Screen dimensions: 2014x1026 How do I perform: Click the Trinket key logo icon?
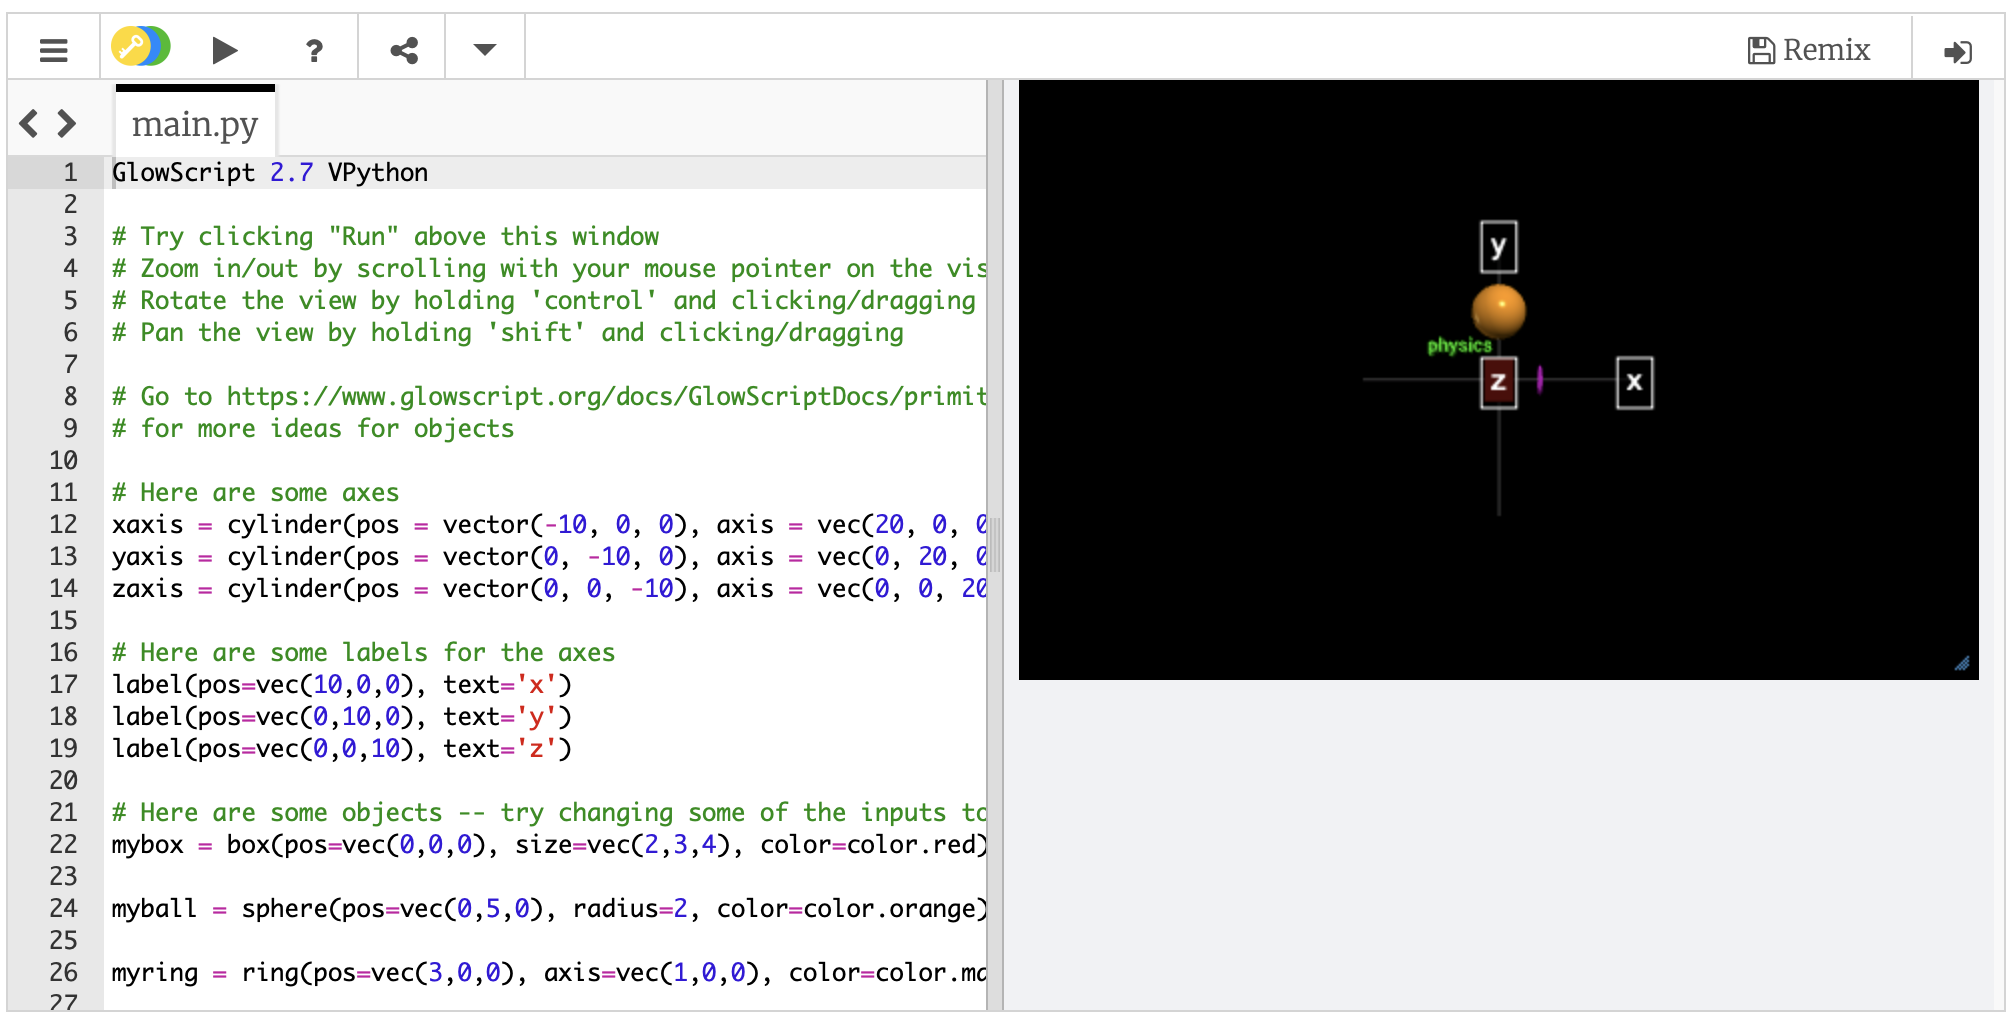[140, 47]
